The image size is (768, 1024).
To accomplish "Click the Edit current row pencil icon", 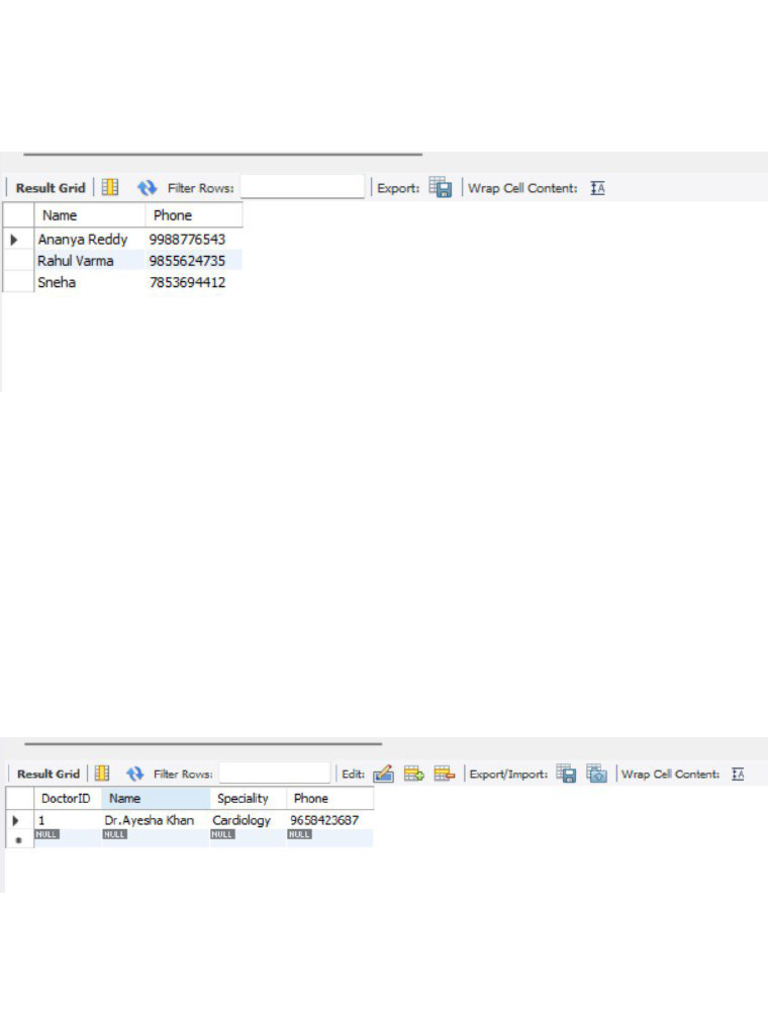I will [383, 774].
